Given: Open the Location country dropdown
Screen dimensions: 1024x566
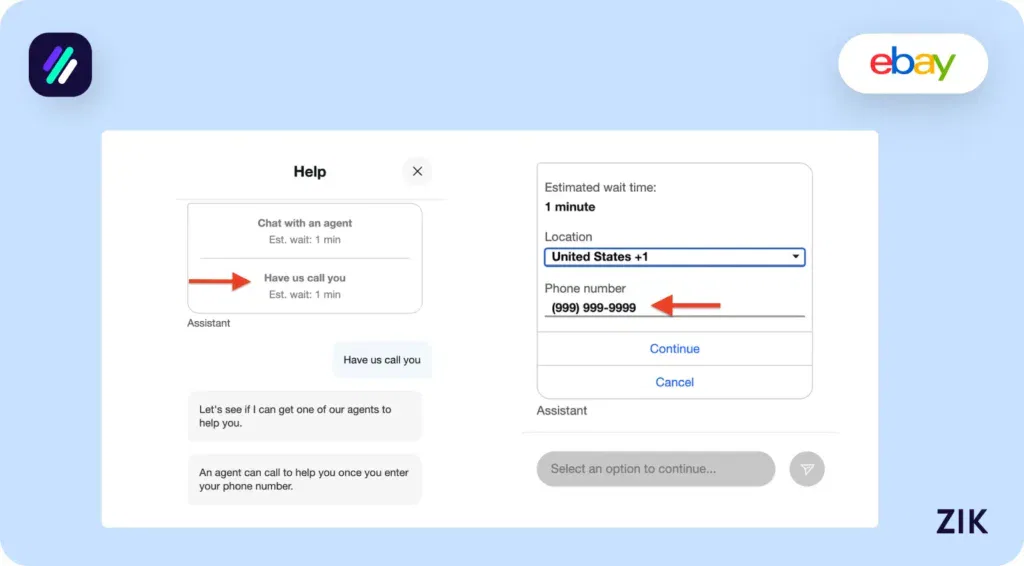Looking at the screenshot, I should coord(674,257).
